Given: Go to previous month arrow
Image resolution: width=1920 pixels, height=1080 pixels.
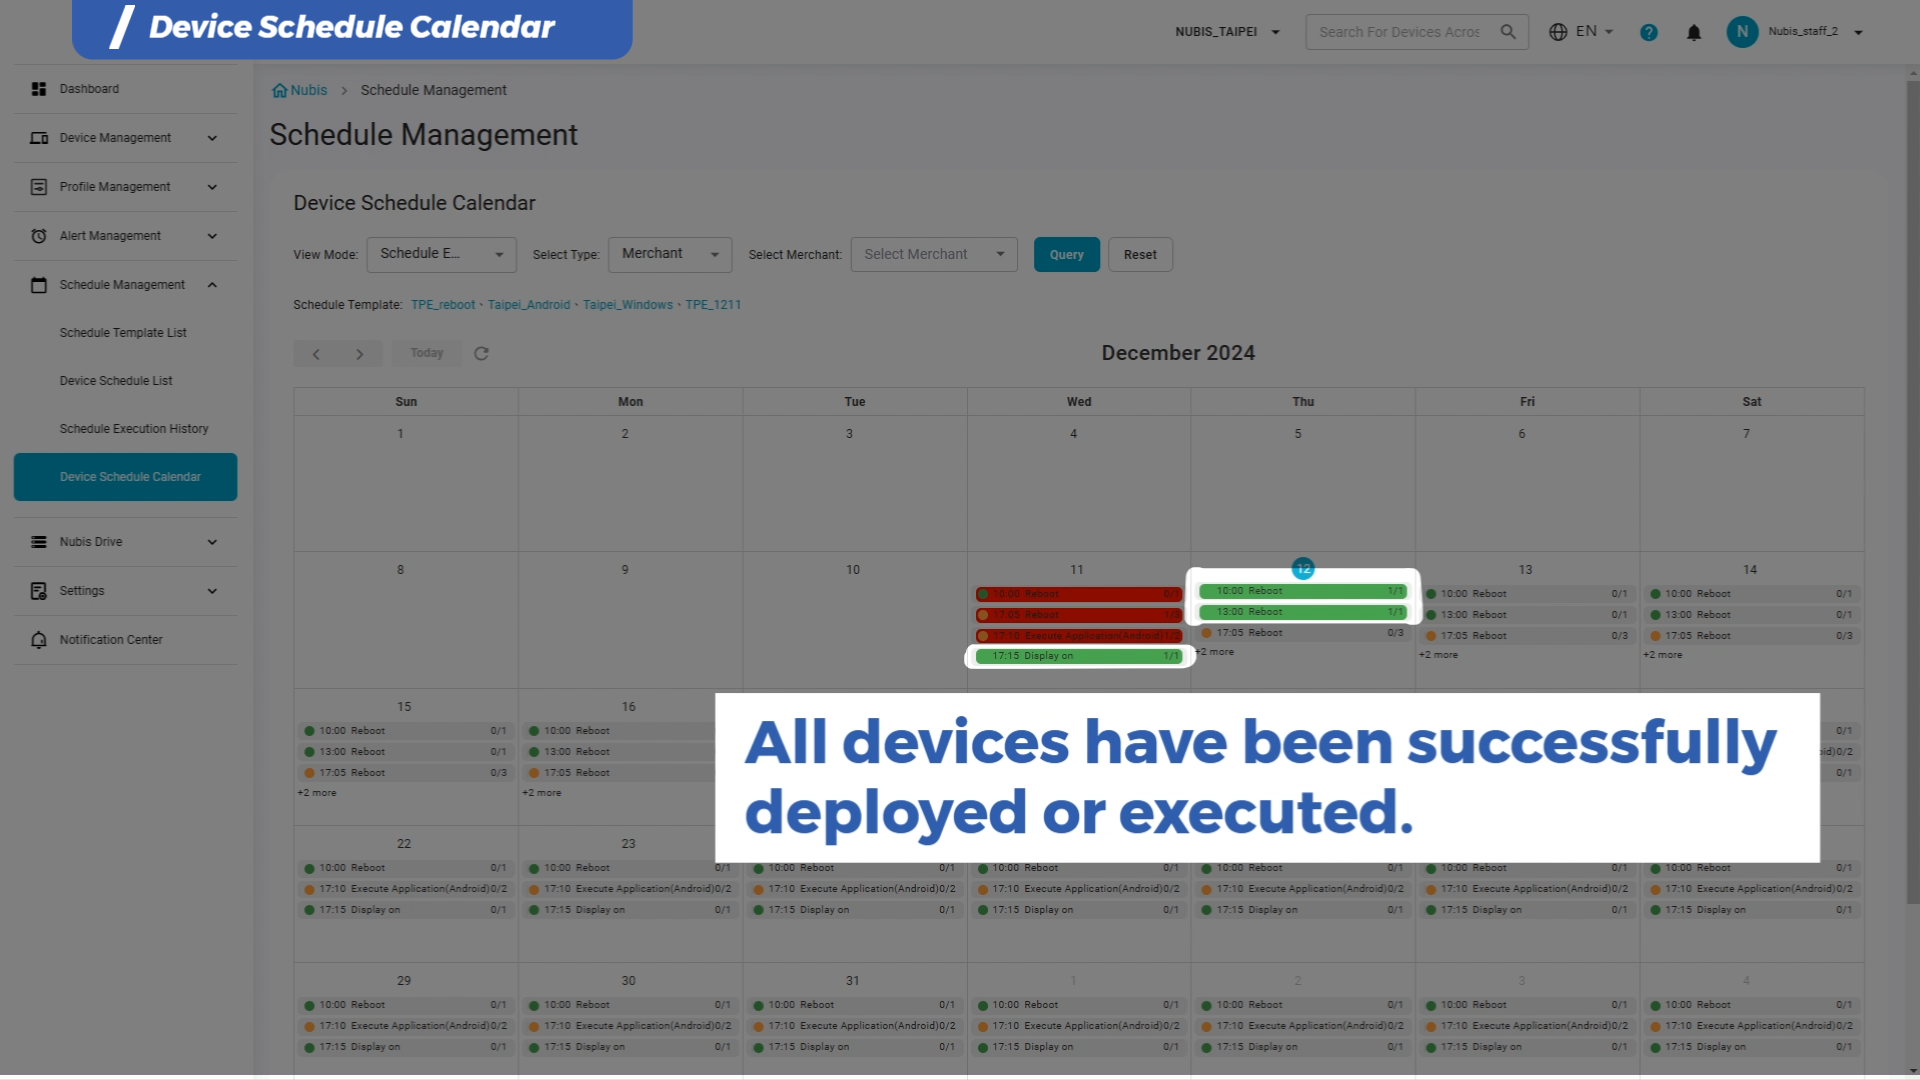Looking at the screenshot, I should tap(316, 353).
